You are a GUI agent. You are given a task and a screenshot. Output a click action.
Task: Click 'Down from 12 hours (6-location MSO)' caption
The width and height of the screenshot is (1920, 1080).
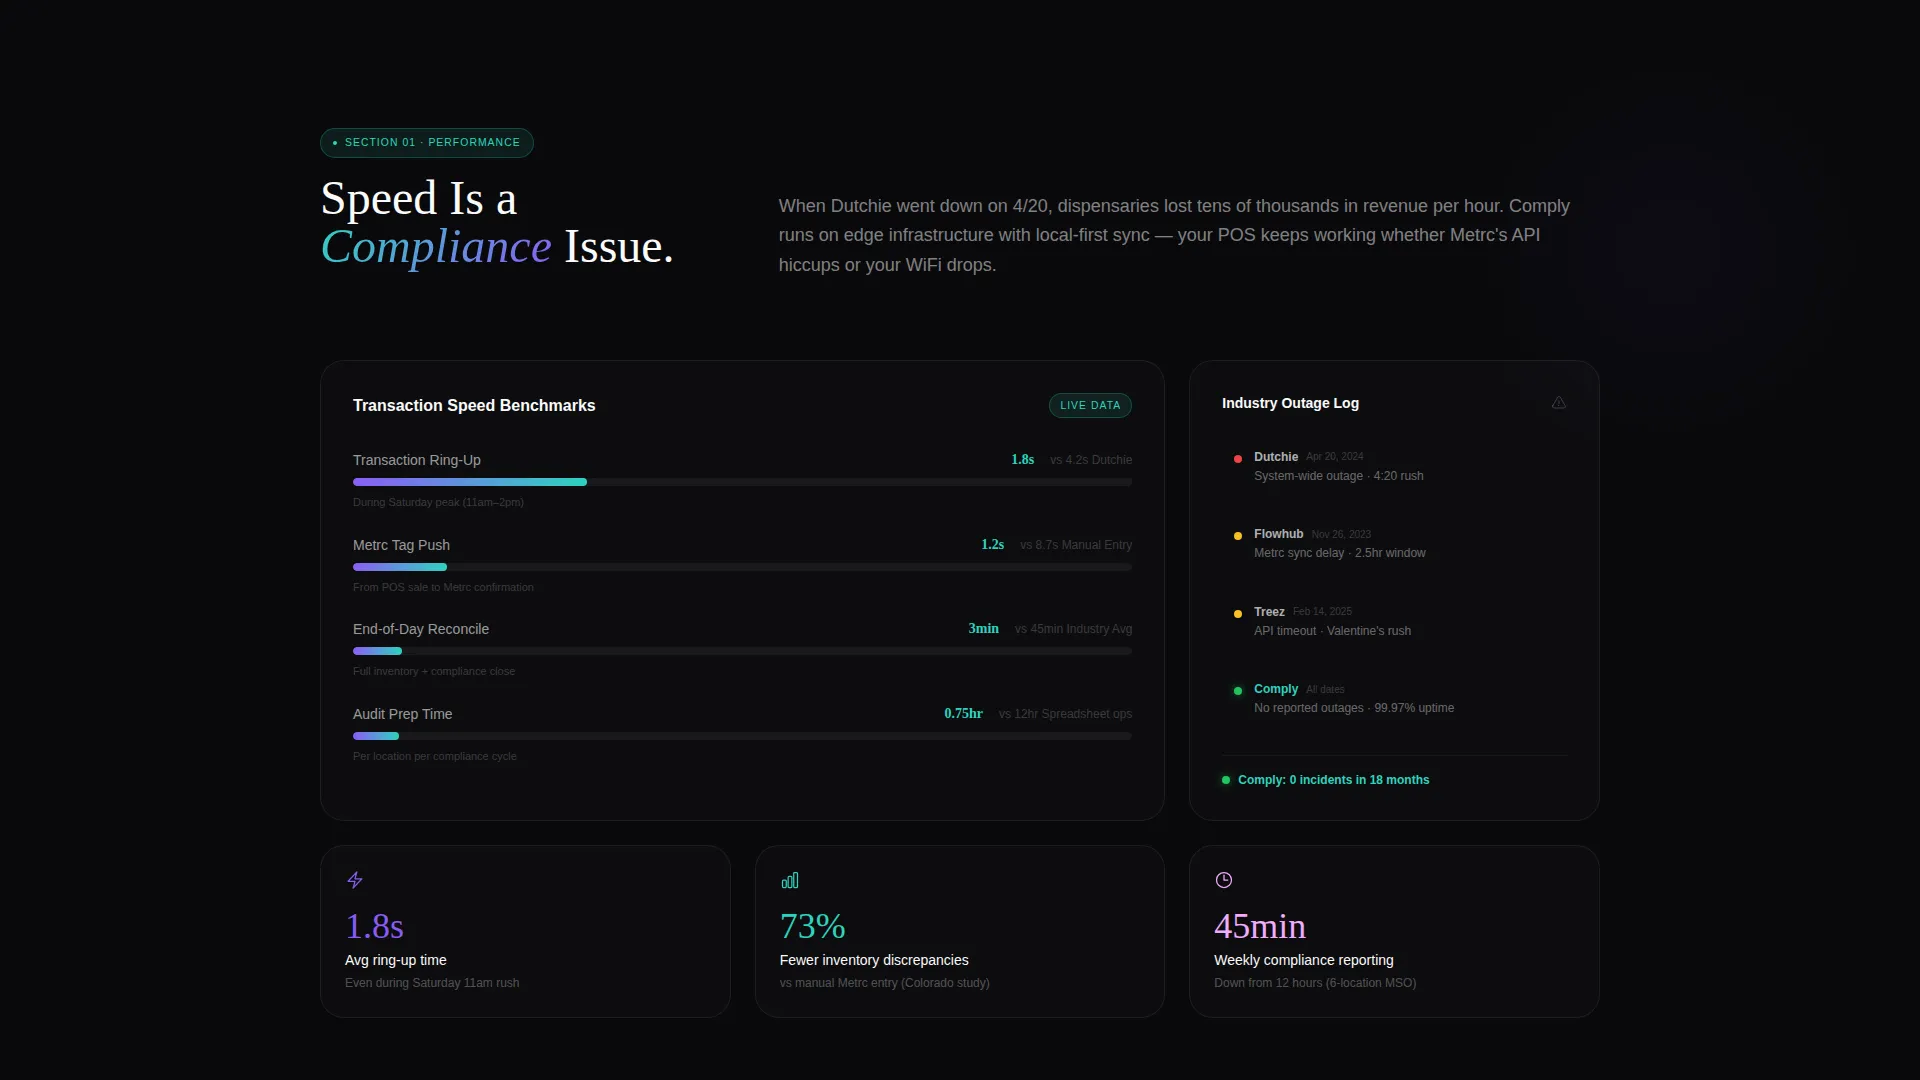click(x=1315, y=983)
